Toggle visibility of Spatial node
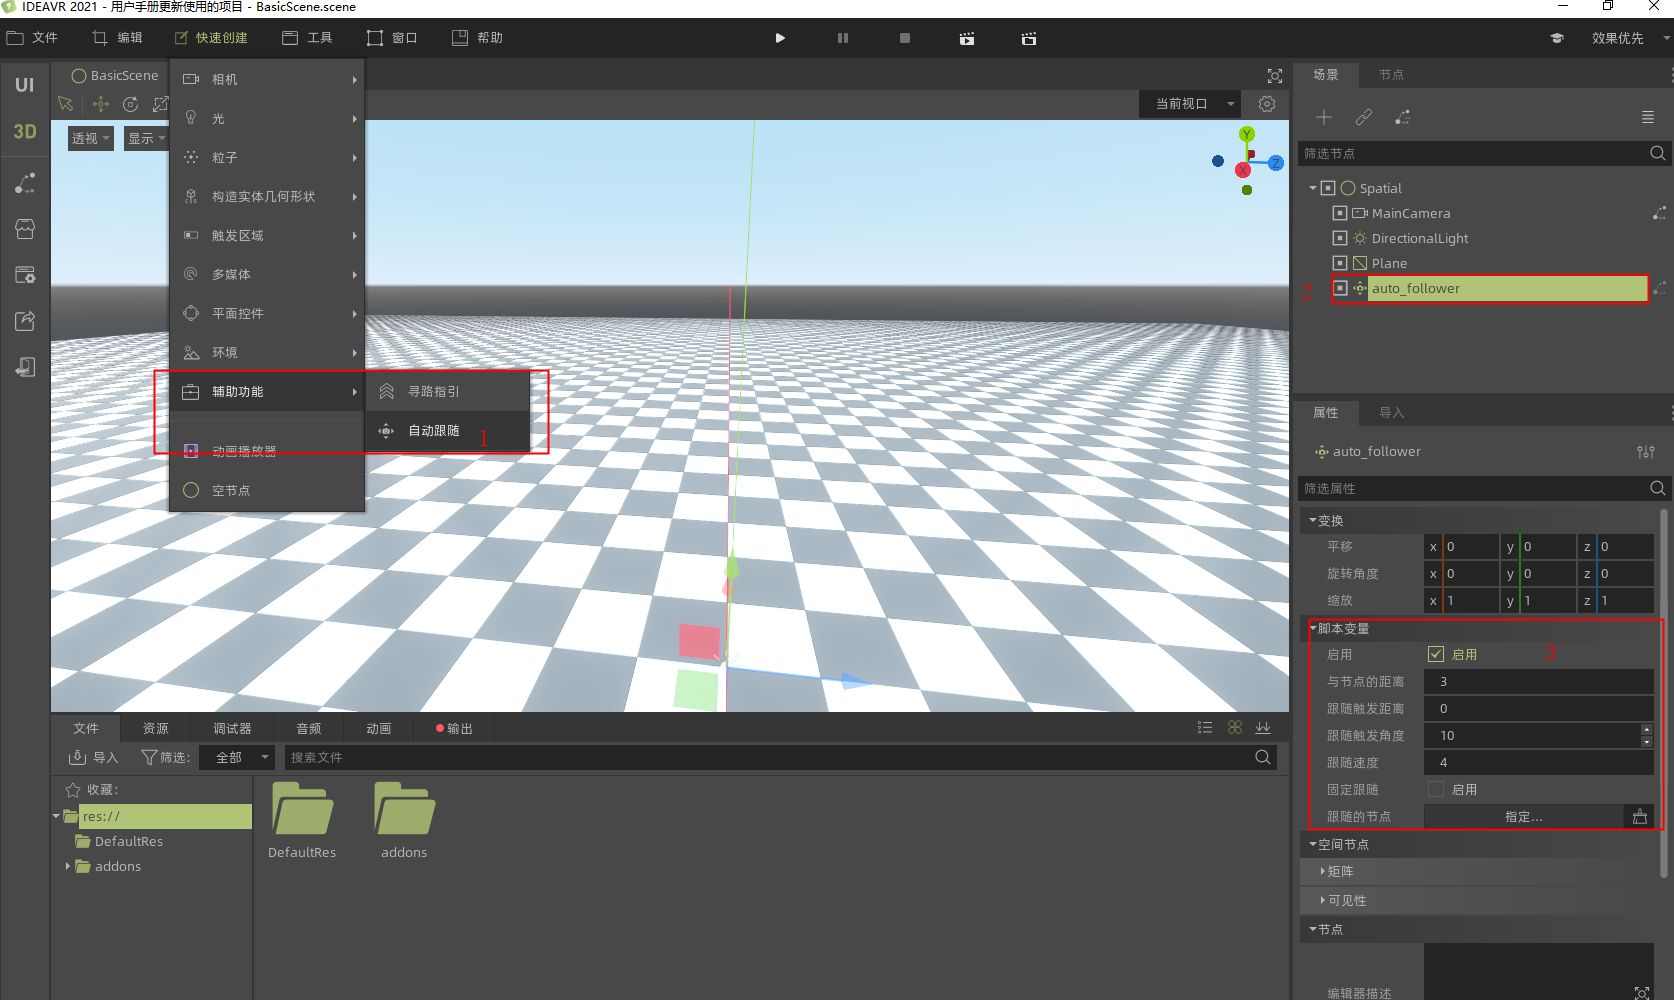The height and width of the screenshot is (1000, 1674). [1328, 188]
